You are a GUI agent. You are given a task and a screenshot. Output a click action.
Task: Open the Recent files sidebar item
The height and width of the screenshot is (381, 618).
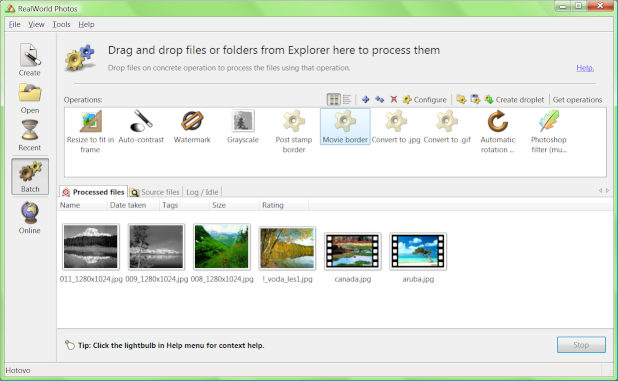(30, 136)
